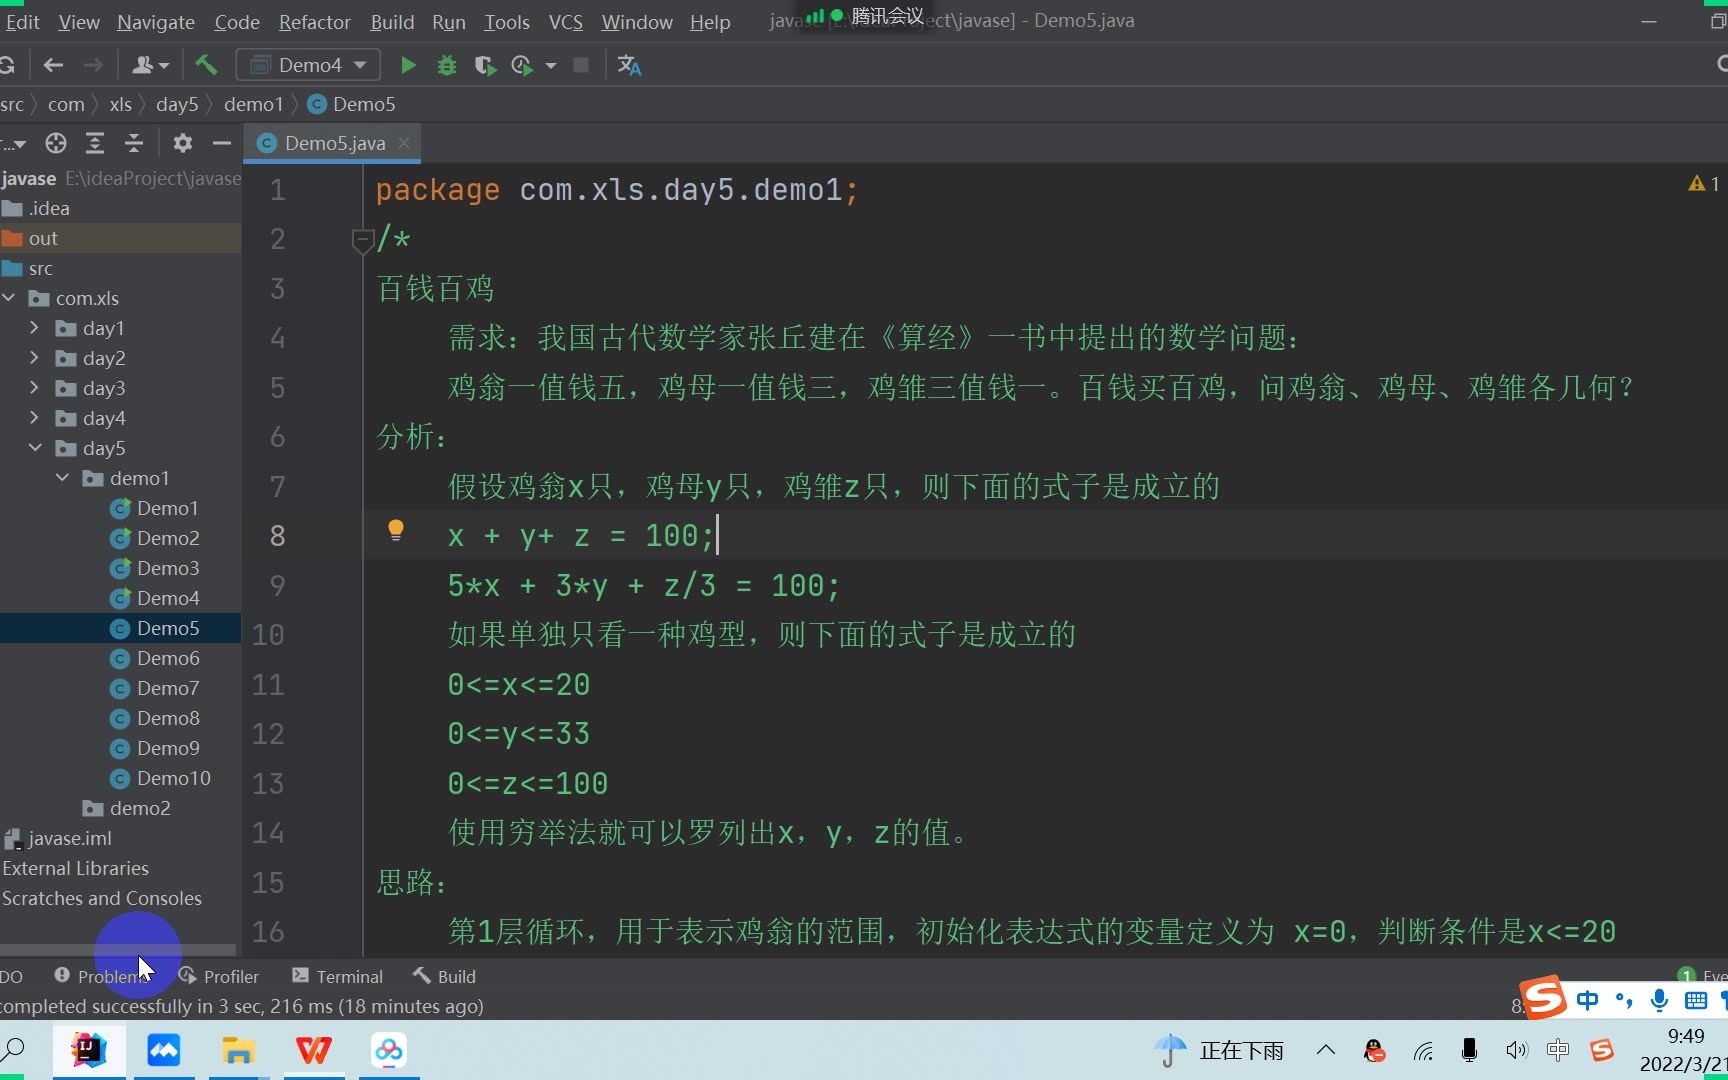Open the translate plugin icon
This screenshot has height=1080, width=1728.
point(629,65)
